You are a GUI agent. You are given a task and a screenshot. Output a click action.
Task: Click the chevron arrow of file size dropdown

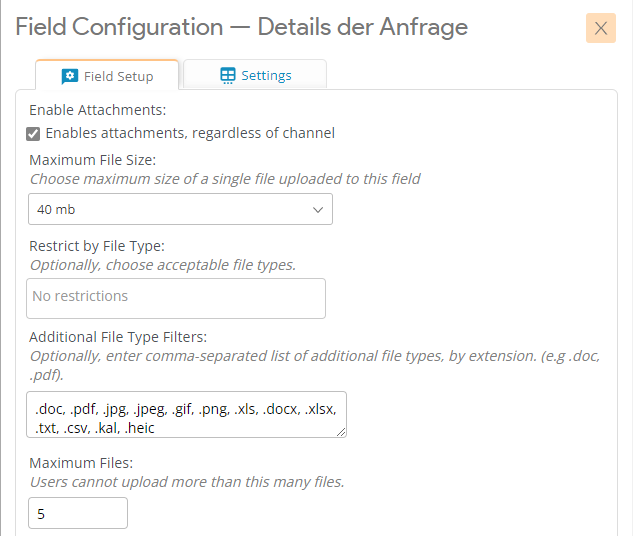point(318,209)
